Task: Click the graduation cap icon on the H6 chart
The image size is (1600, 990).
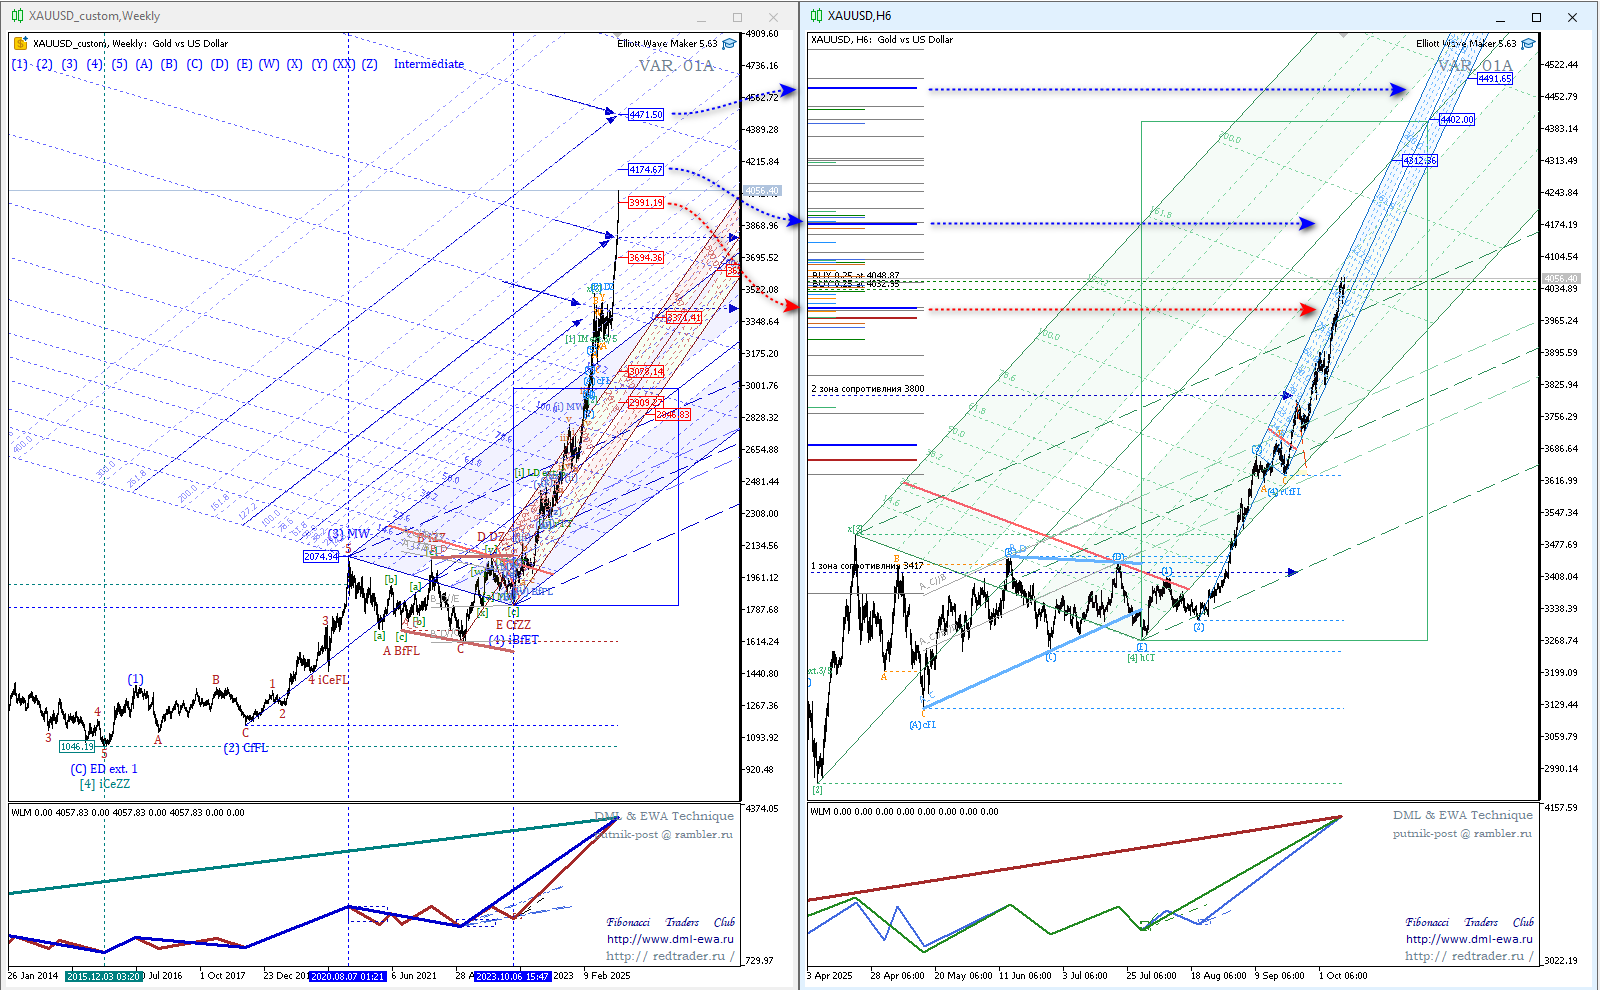Action: tap(1529, 44)
